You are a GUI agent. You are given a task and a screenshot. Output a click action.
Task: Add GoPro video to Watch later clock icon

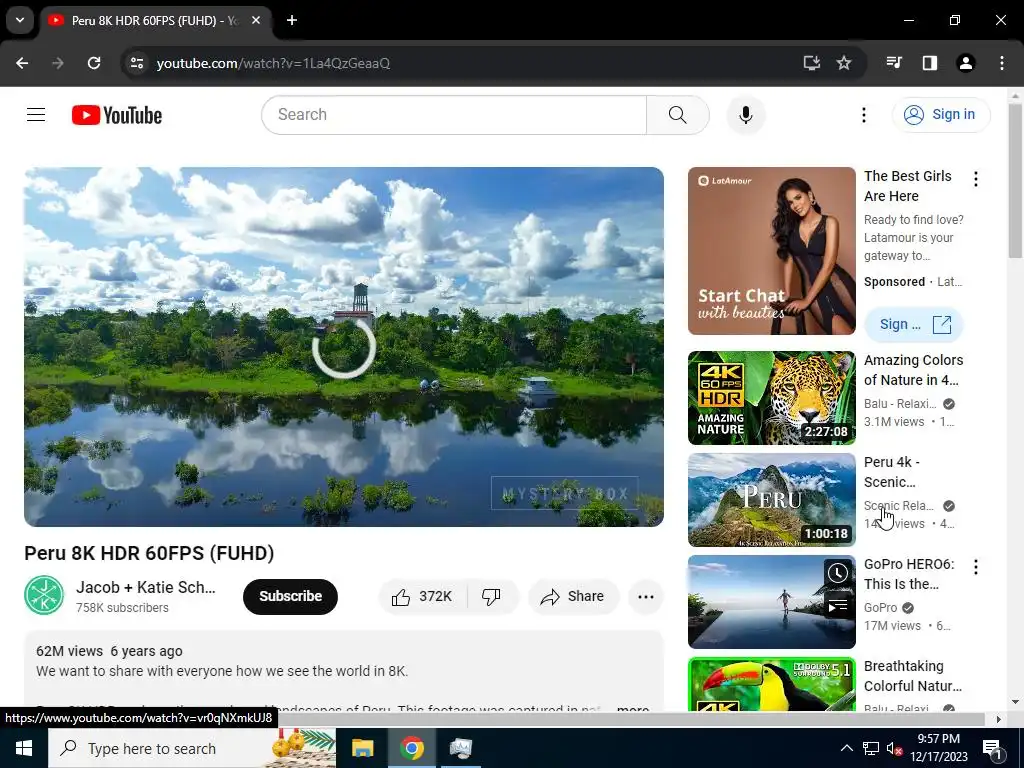click(838, 573)
